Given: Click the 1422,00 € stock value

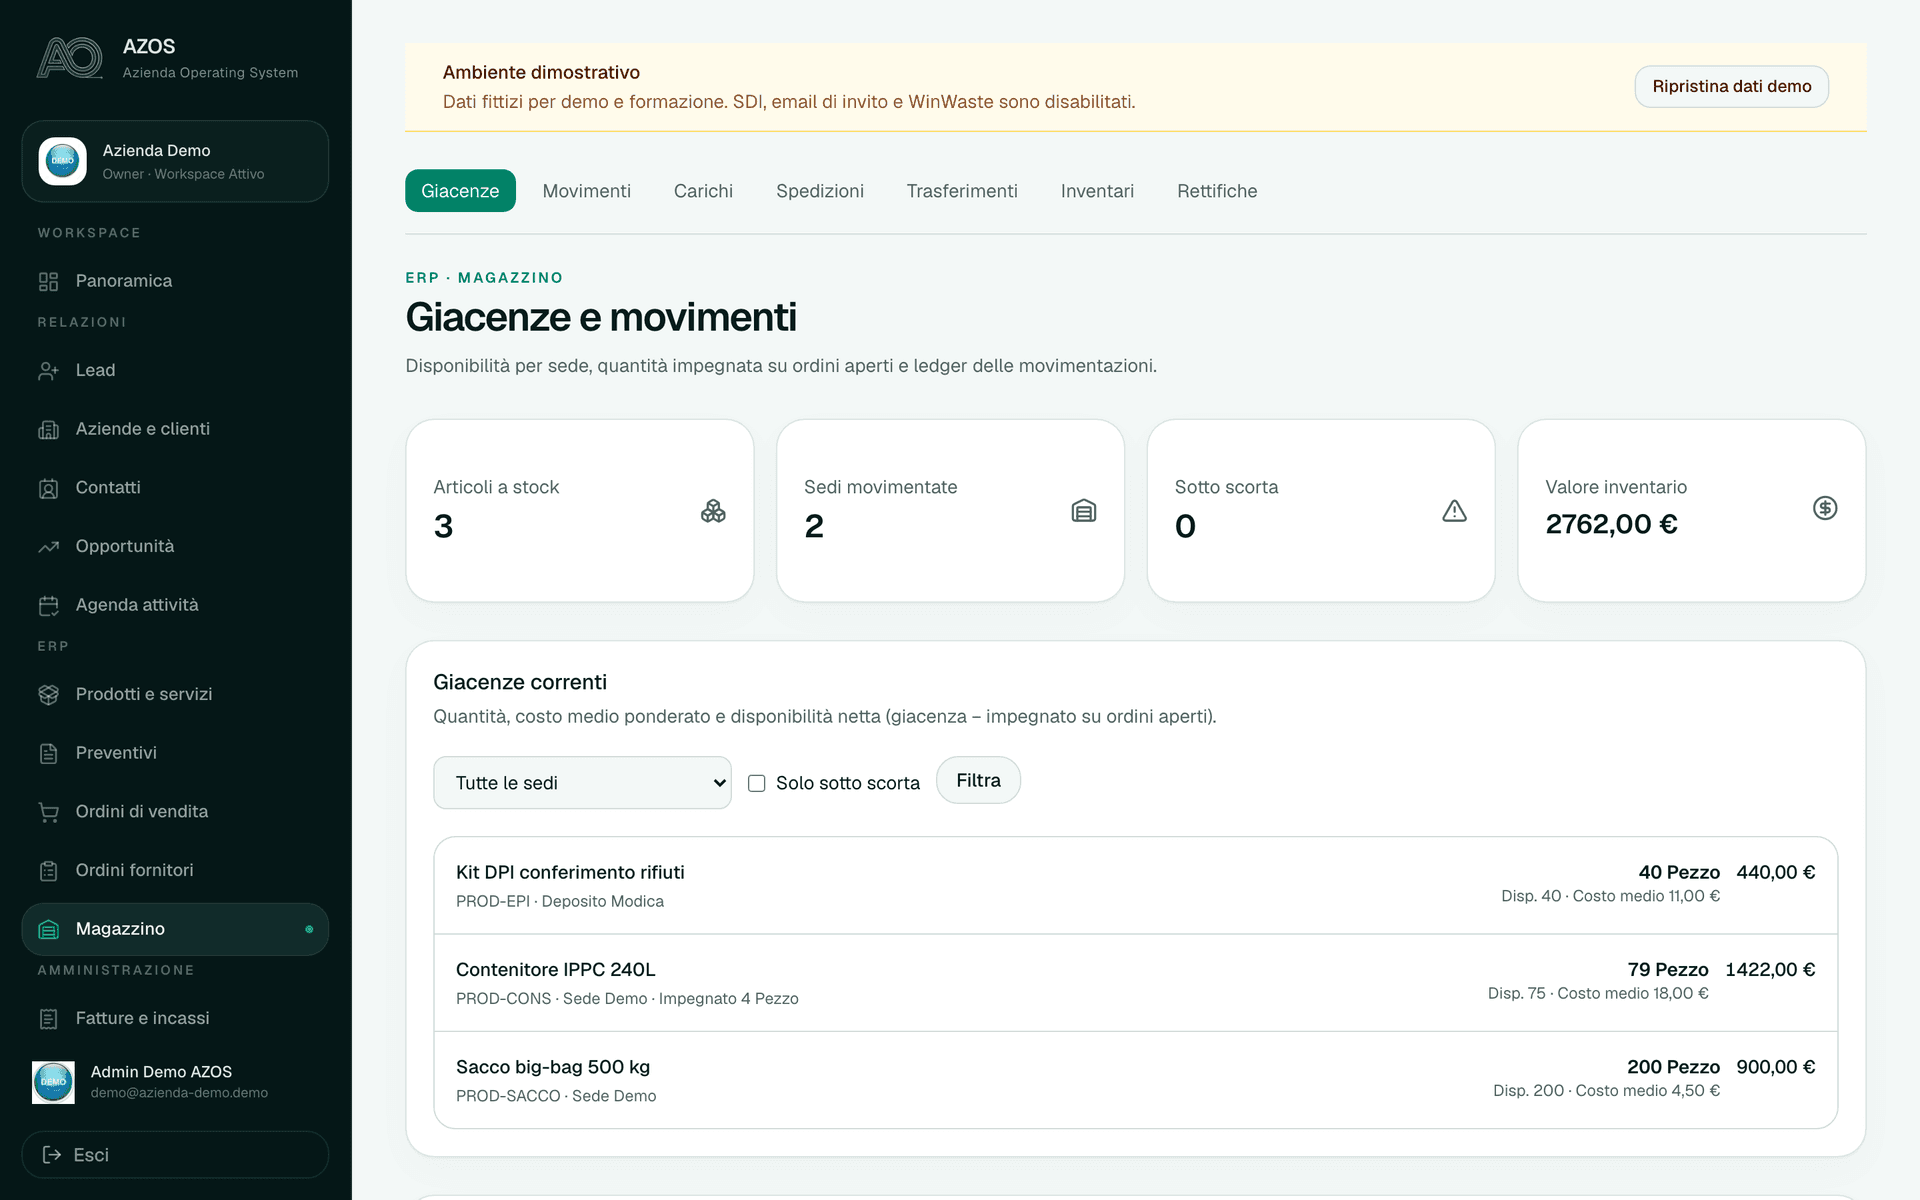Looking at the screenshot, I should coord(1770,969).
